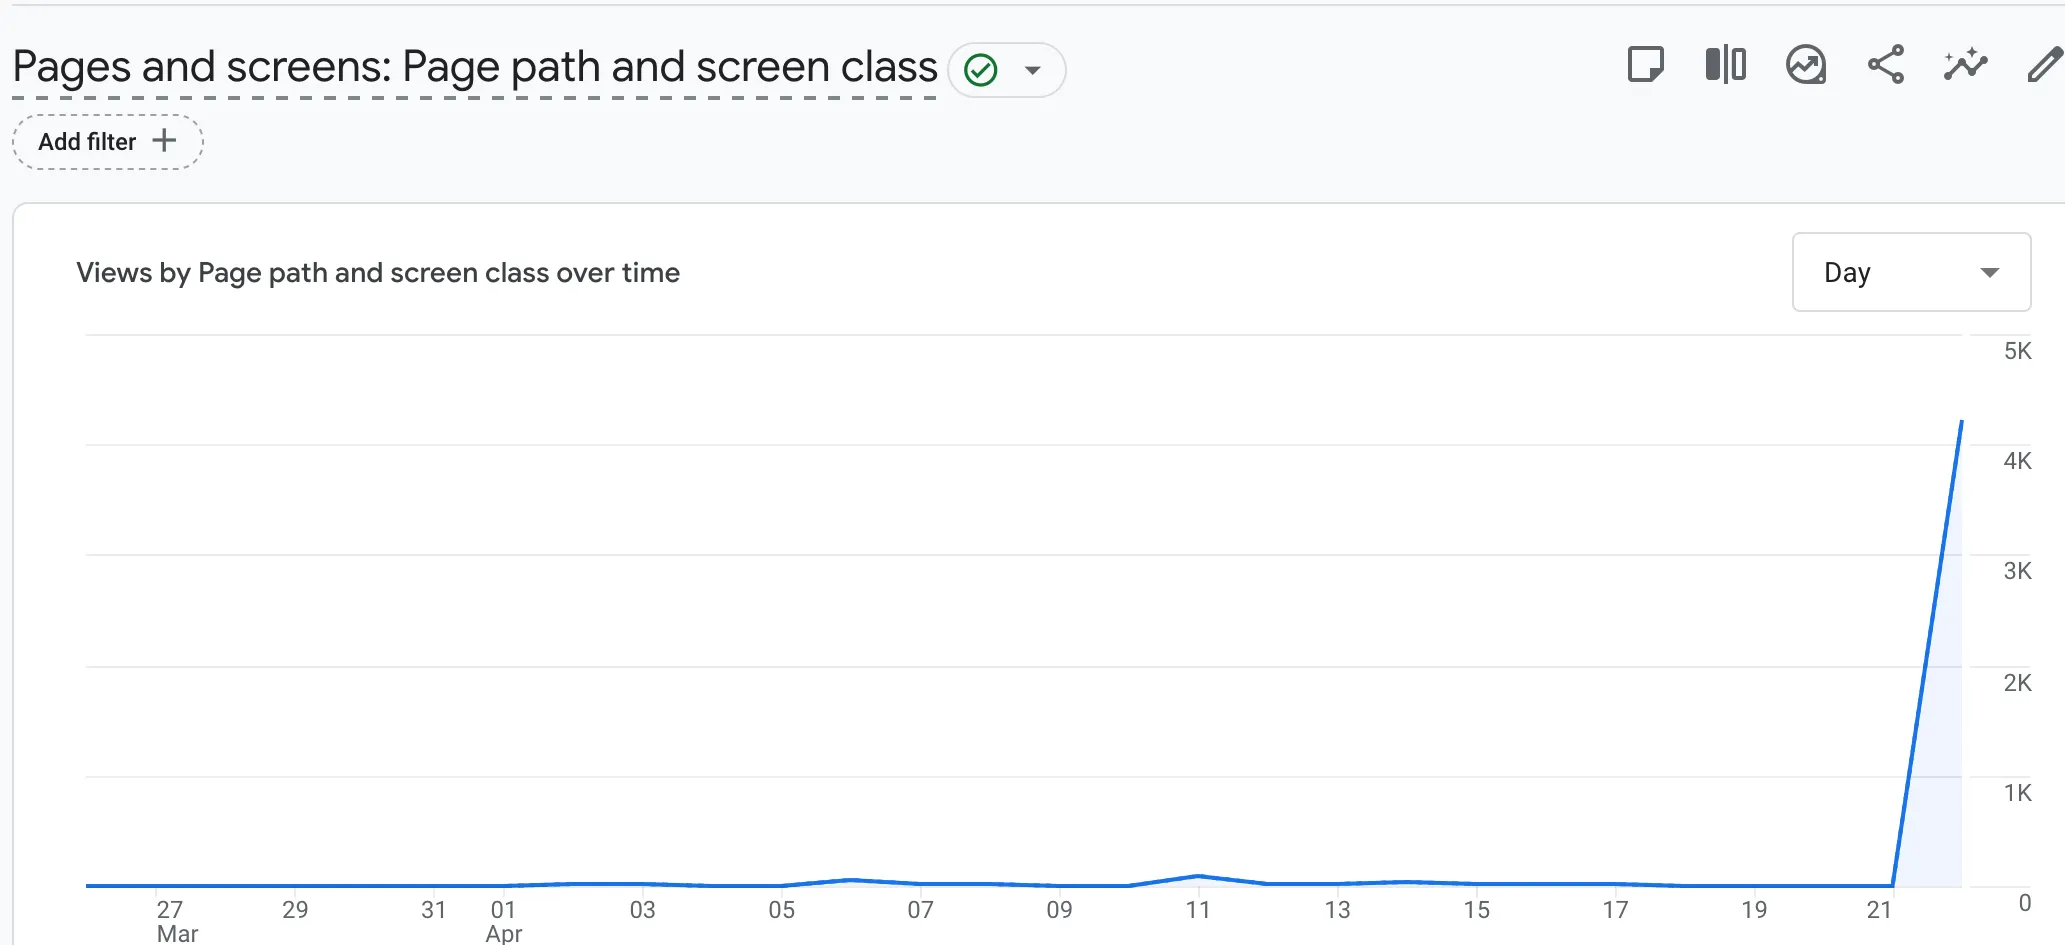Expand the data quality dropdown arrow

pyautogui.click(x=1033, y=70)
